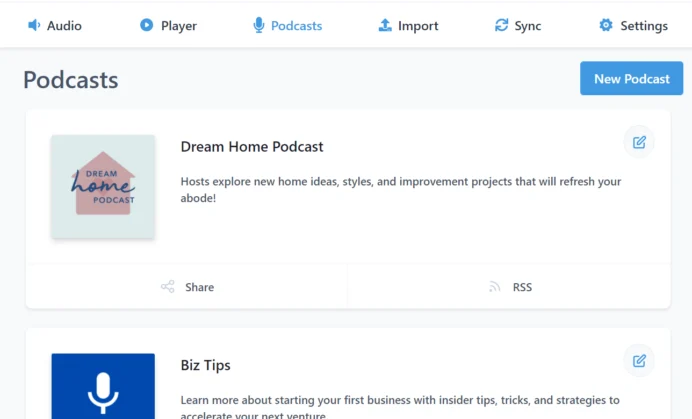Open the Dream Home Podcast title
The image size is (692, 419).
point(252,147)
